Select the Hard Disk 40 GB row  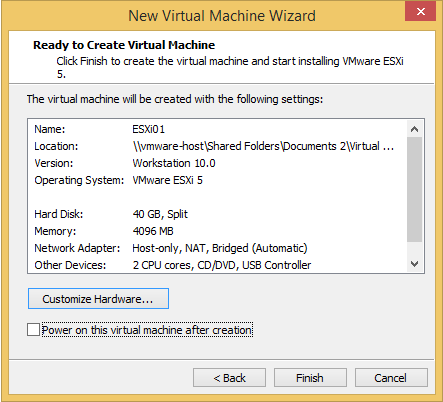pos(217,214)
